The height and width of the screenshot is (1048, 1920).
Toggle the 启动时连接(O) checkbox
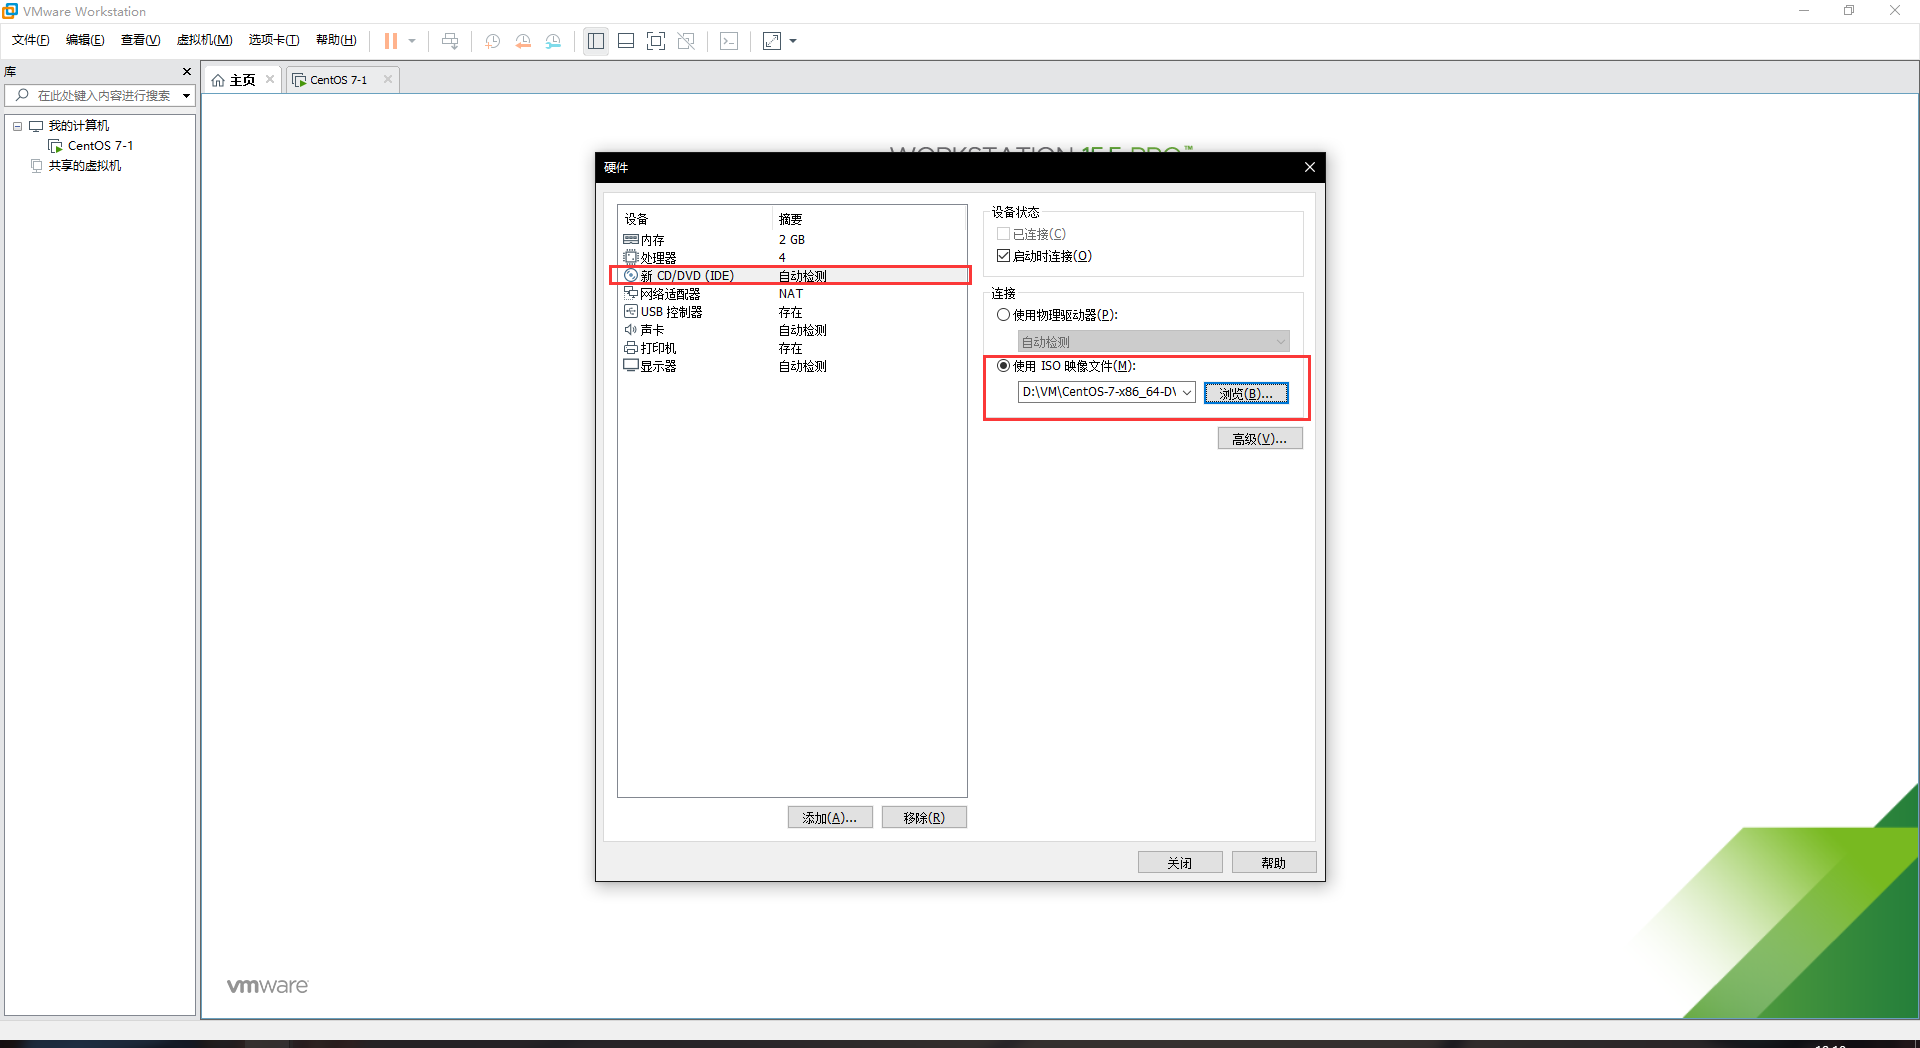(x=1003, y=256)
